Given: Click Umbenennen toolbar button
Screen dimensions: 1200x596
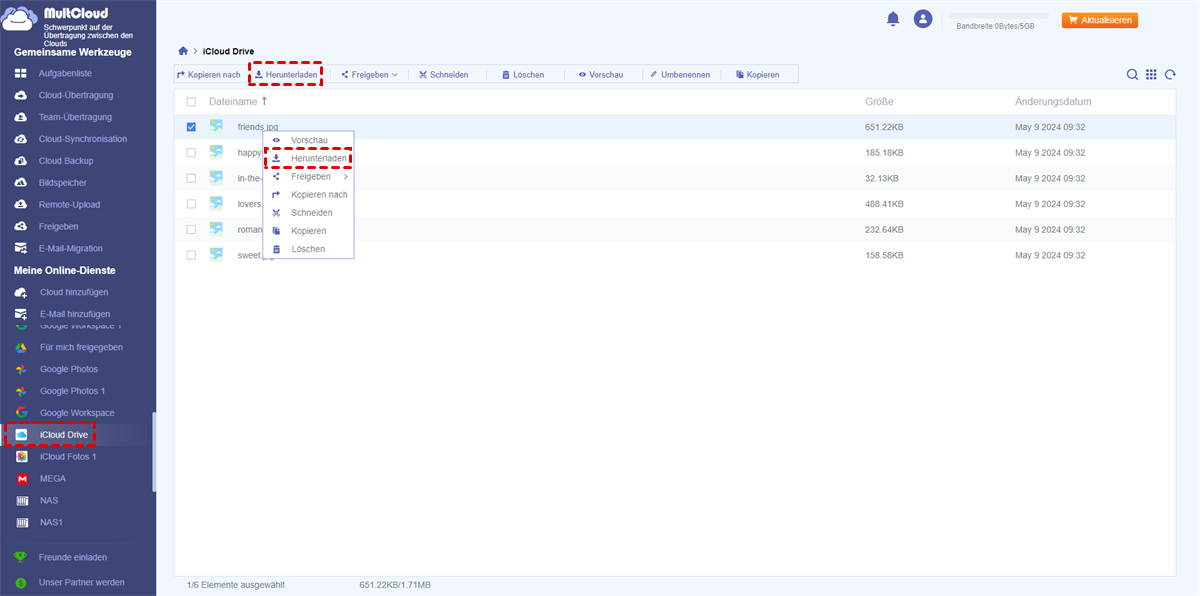Looking at the screenshot, I should (679, 75).
